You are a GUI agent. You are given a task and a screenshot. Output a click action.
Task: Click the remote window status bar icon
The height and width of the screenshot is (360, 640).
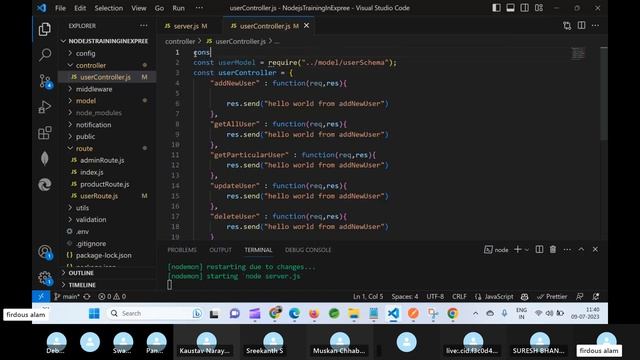[41, 296]
